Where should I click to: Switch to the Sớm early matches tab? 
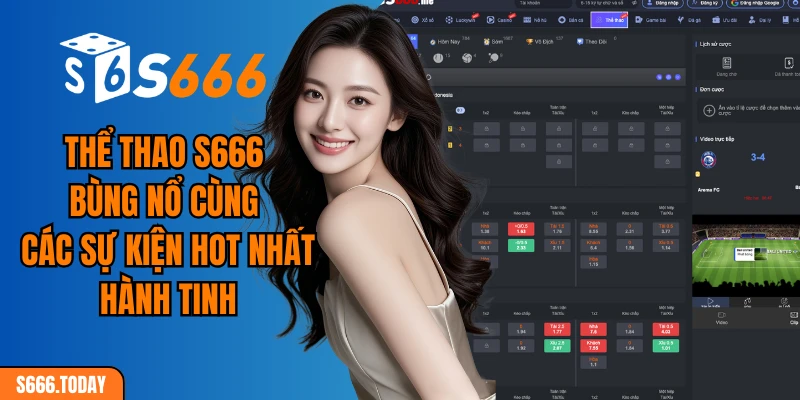click(x=494, y=41)
